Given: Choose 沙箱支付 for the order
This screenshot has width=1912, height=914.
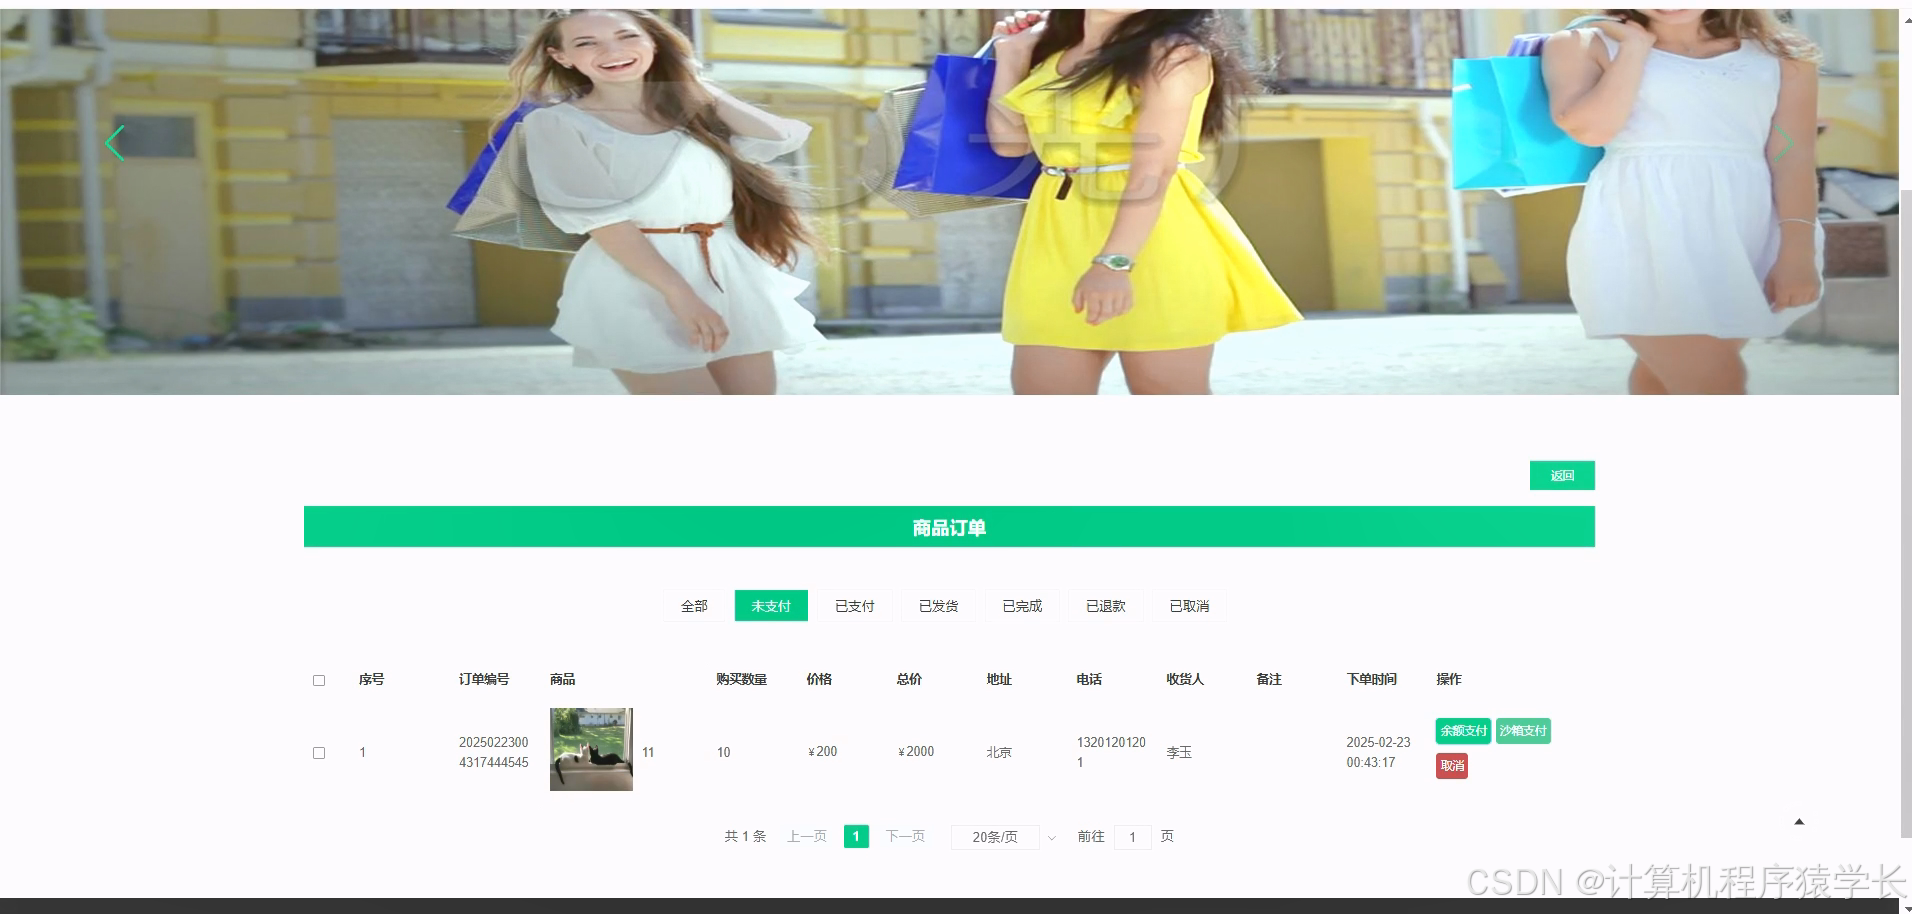Looking at the screenshot, I should (x=1523, y=731).
